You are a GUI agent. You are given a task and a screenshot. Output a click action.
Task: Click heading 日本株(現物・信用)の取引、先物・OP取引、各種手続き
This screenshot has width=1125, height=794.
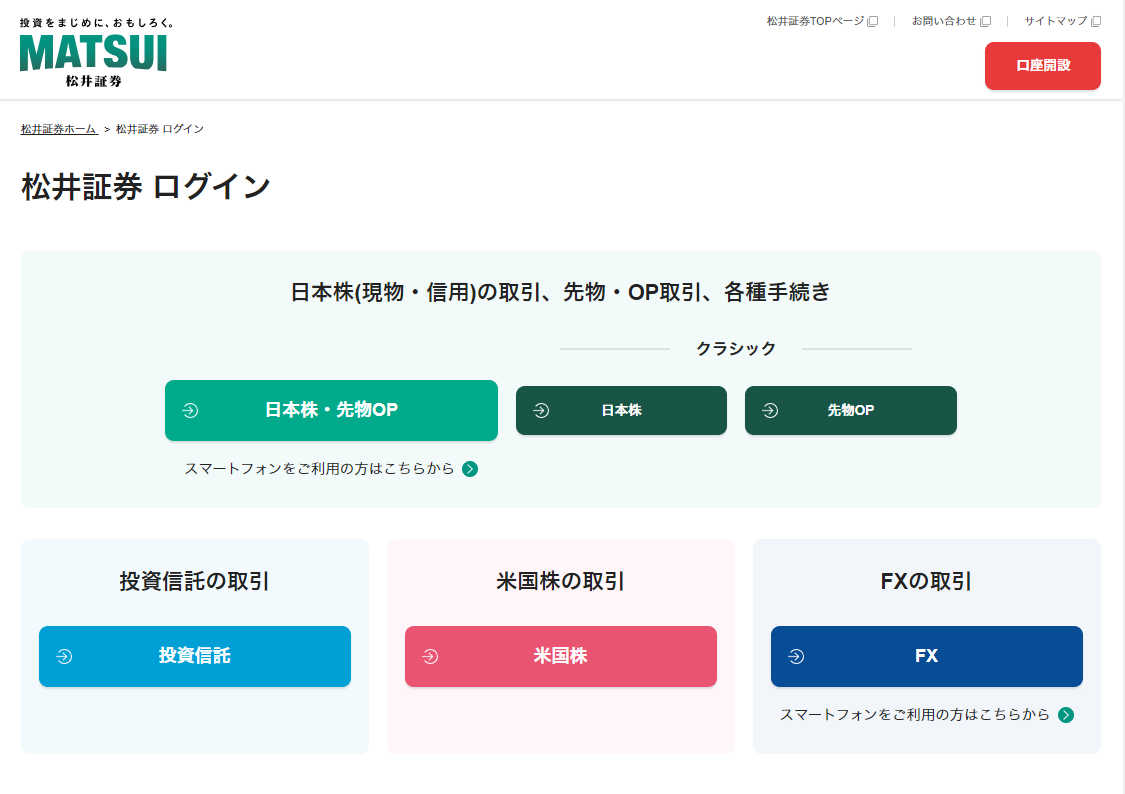click(560, 293)
